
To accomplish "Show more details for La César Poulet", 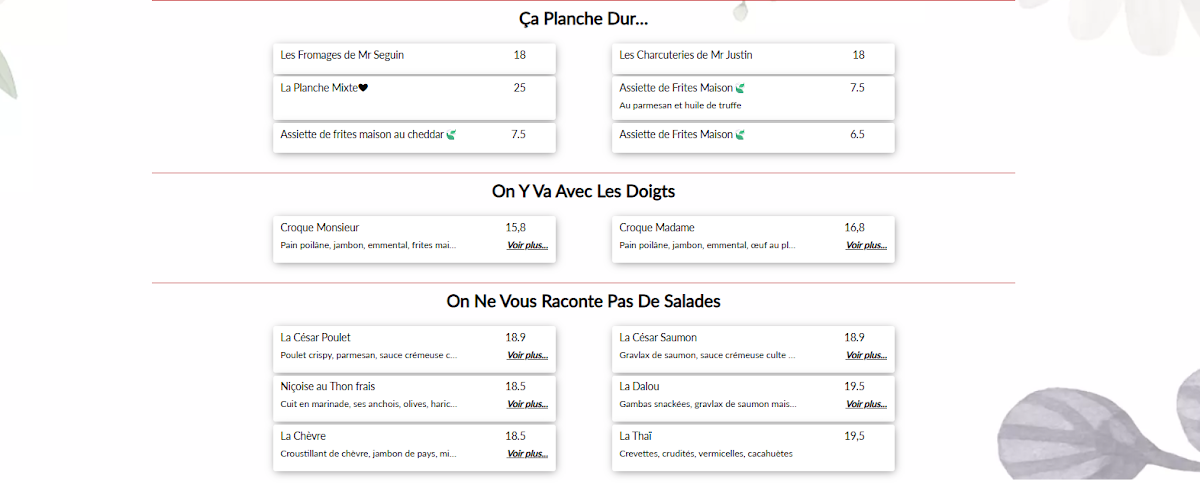I will tap(527, 355).
